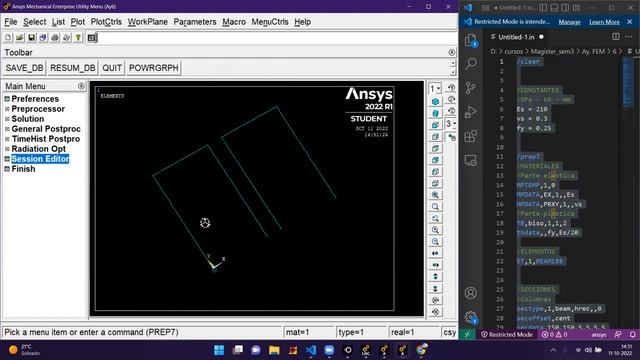The width and height of the screenshot is (640, 360).
Task: Click the Fit View magnifier icon
Action: click(x=435, y=195)
